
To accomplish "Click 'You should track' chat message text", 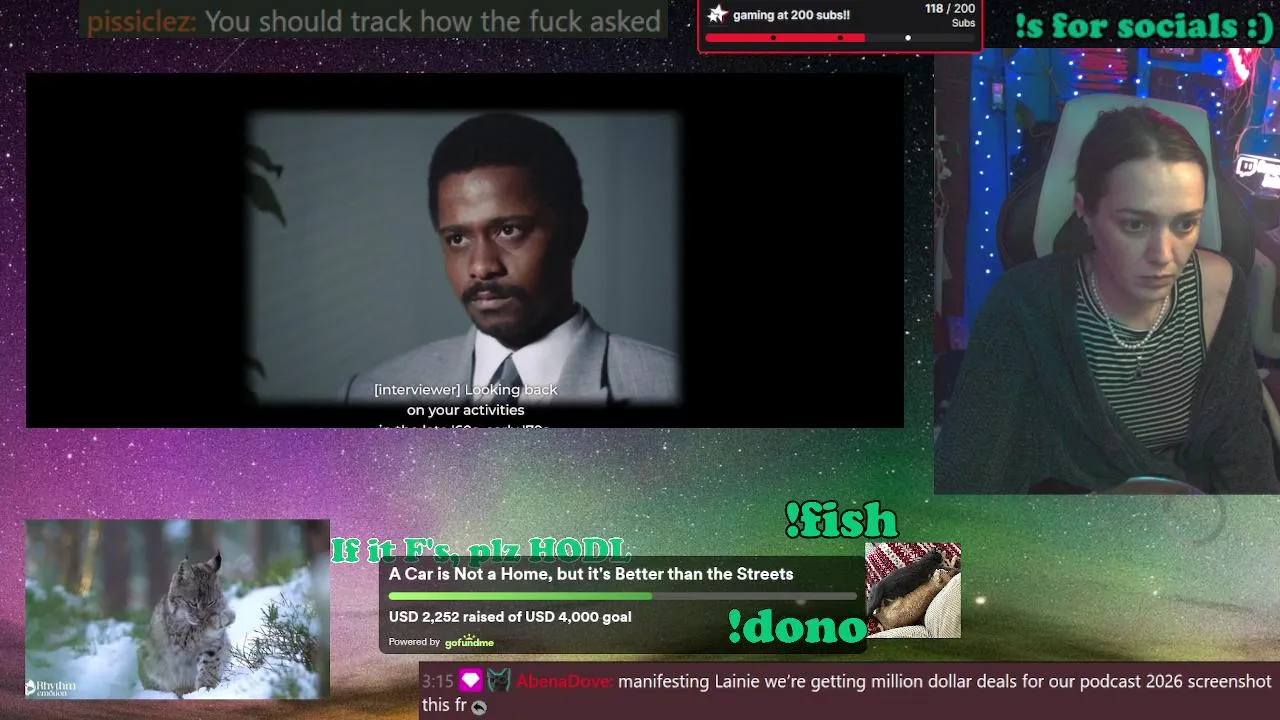I will [433, 21].
